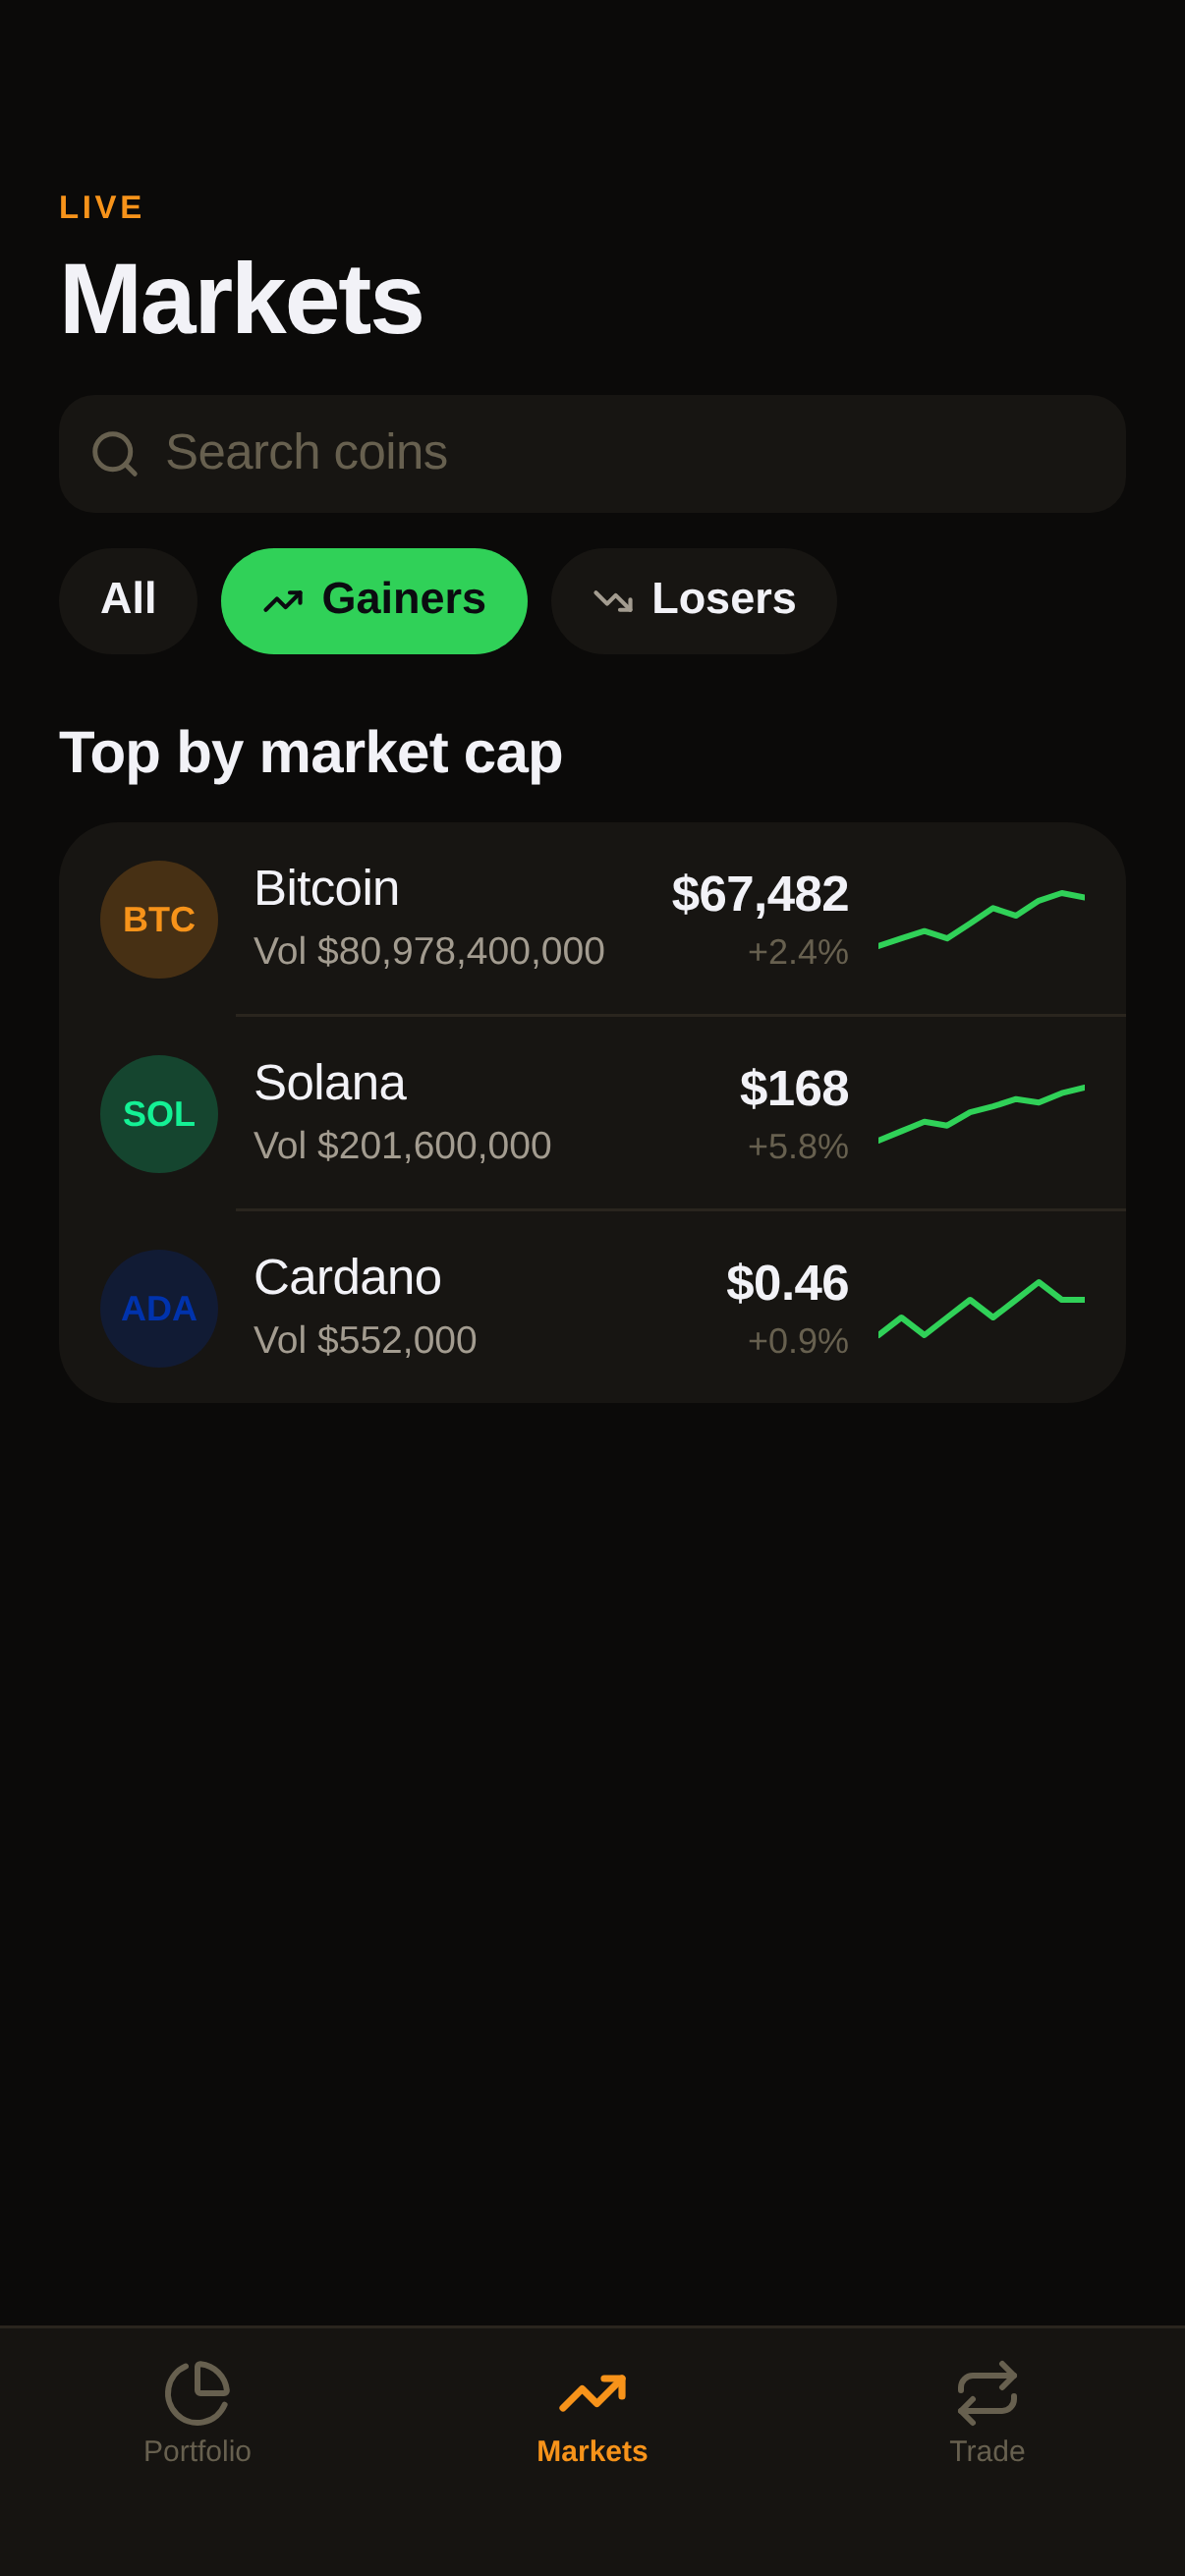
Task: Toggle the Gainers filter chip
Action: [x=374, y=601]
